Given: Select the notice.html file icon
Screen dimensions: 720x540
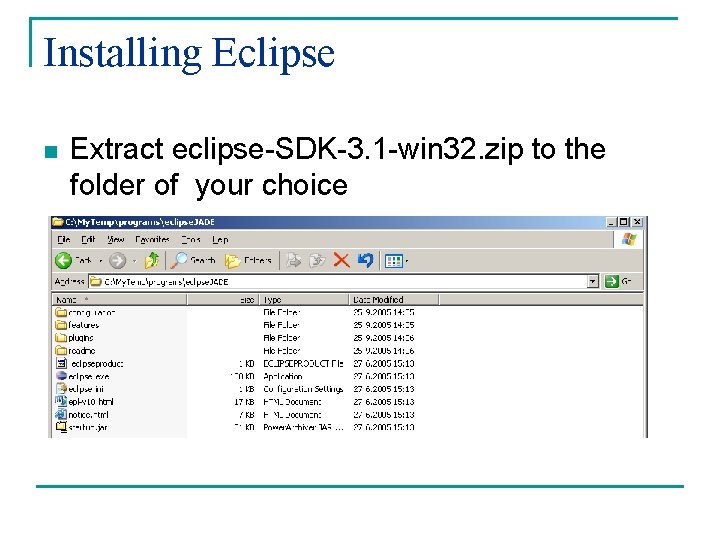Looking at the screenshot, I should coord(61,414).
